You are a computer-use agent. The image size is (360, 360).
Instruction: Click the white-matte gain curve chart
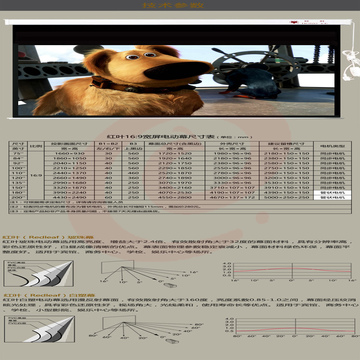293,327
